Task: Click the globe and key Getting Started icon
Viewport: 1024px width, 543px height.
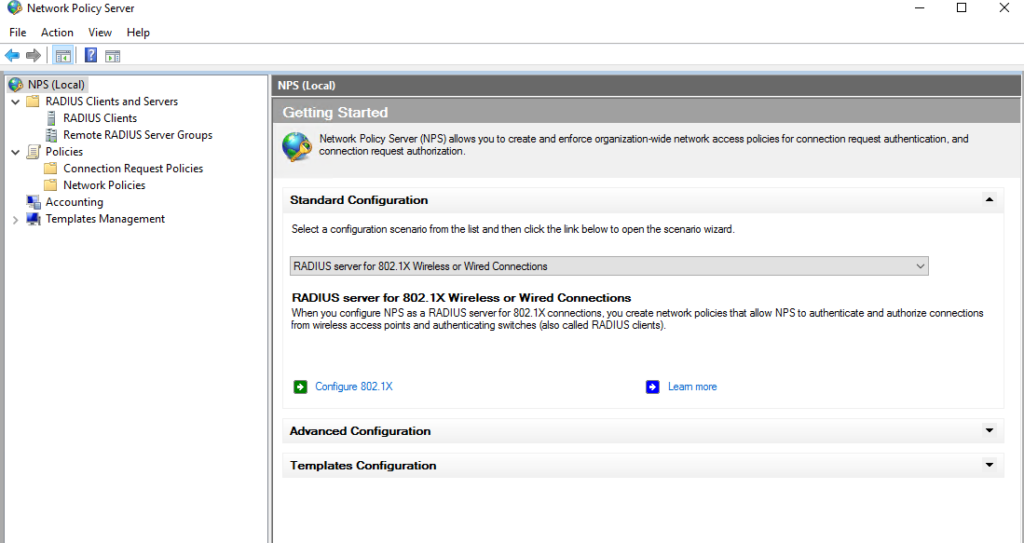Action: [x=297, y=146]
